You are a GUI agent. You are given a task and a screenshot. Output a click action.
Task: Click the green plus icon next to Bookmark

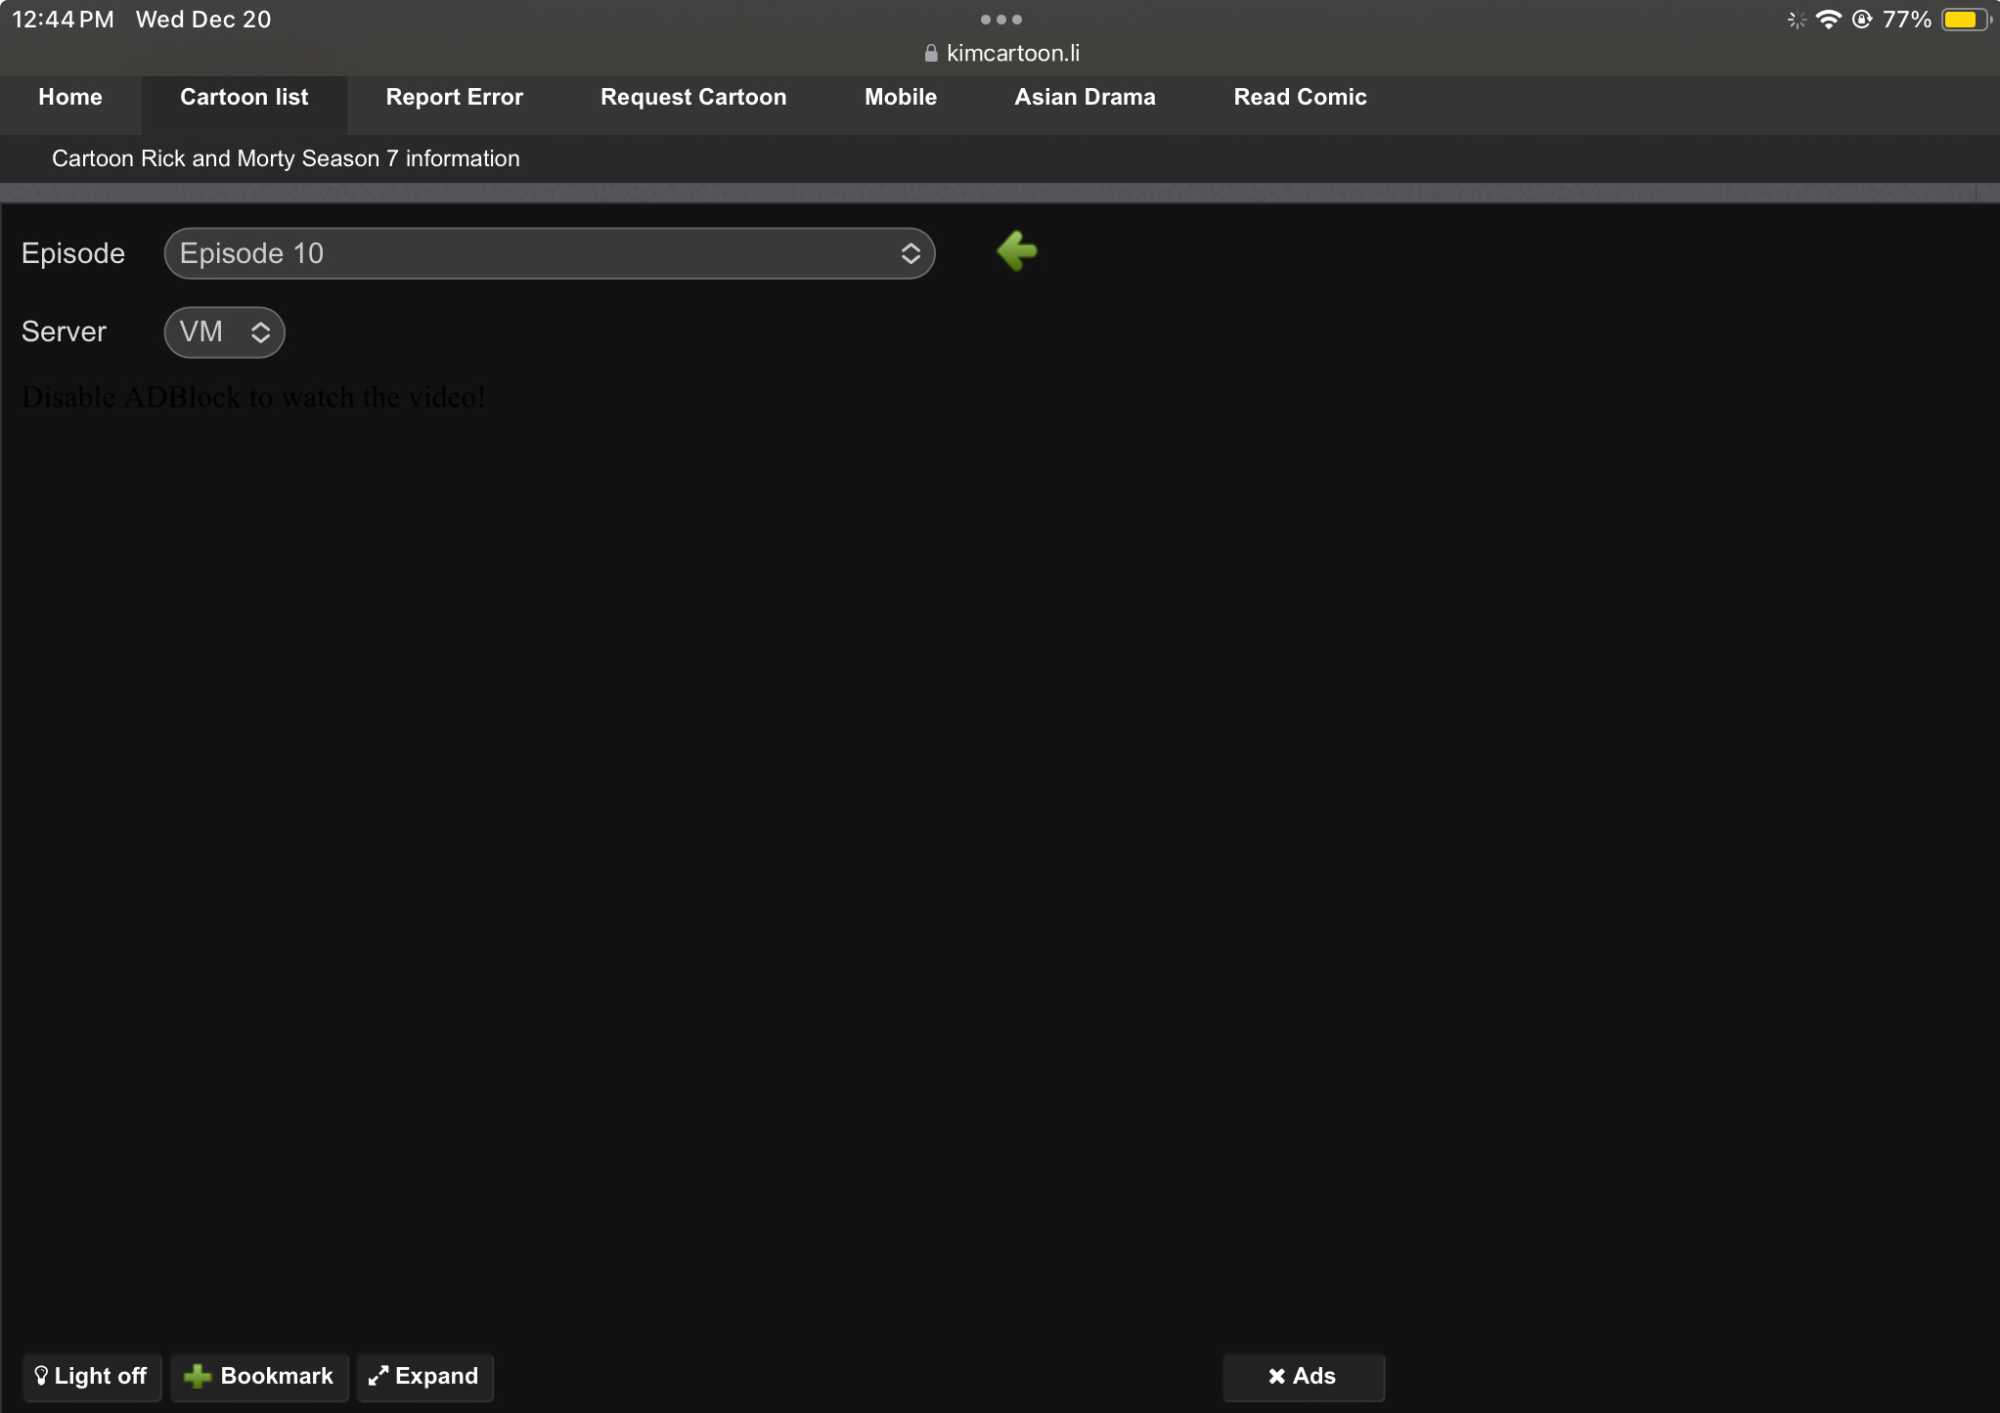pyautogui.click(x=196, y=1376)
